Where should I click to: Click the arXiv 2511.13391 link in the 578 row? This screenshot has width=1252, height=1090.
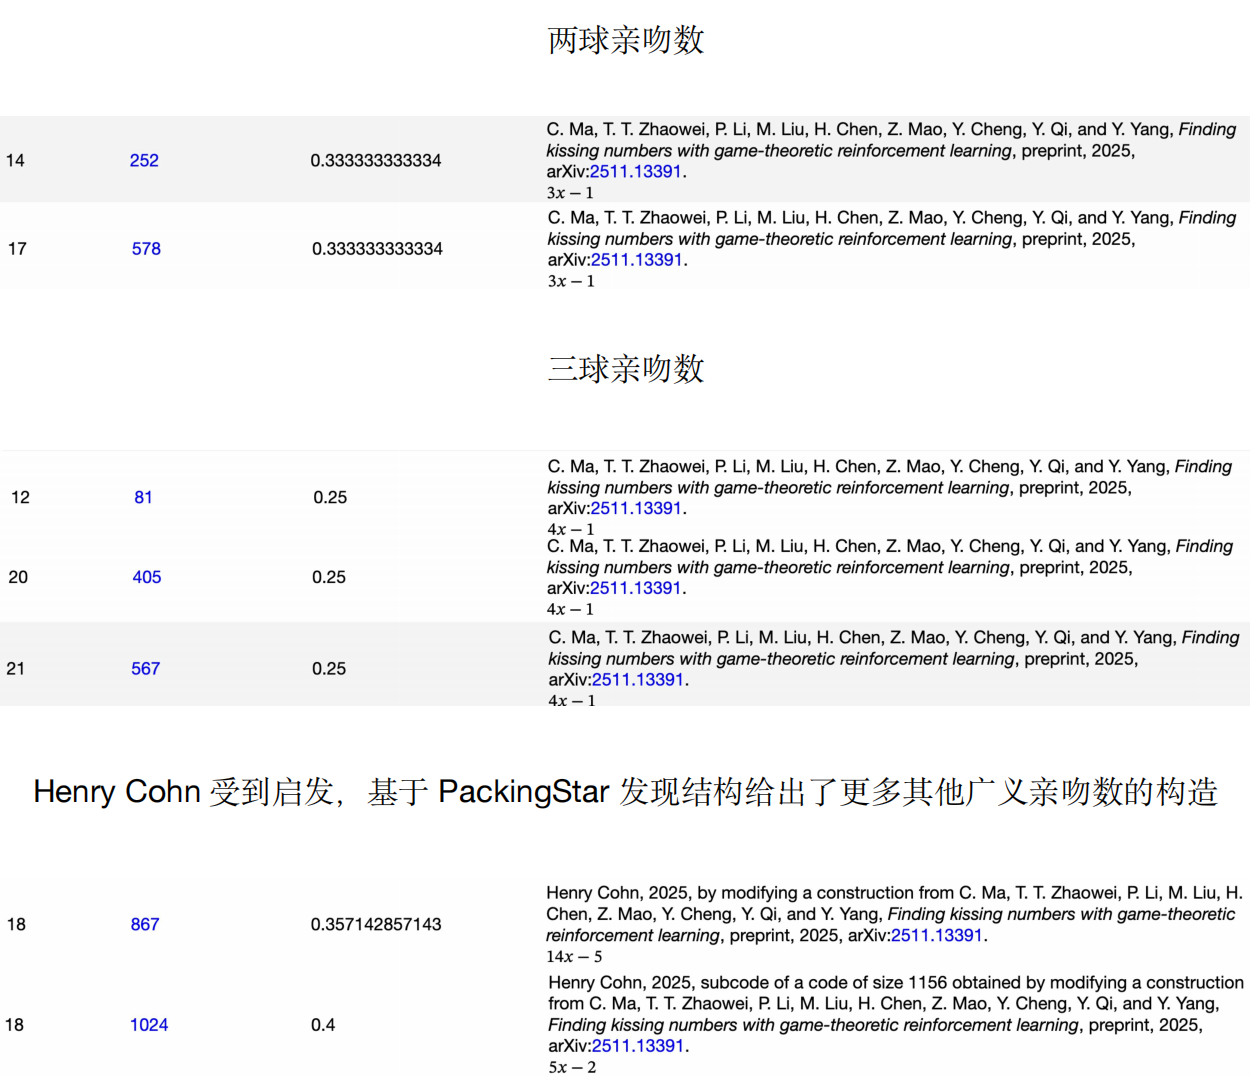pyautogui.click(x=636, y=260)
